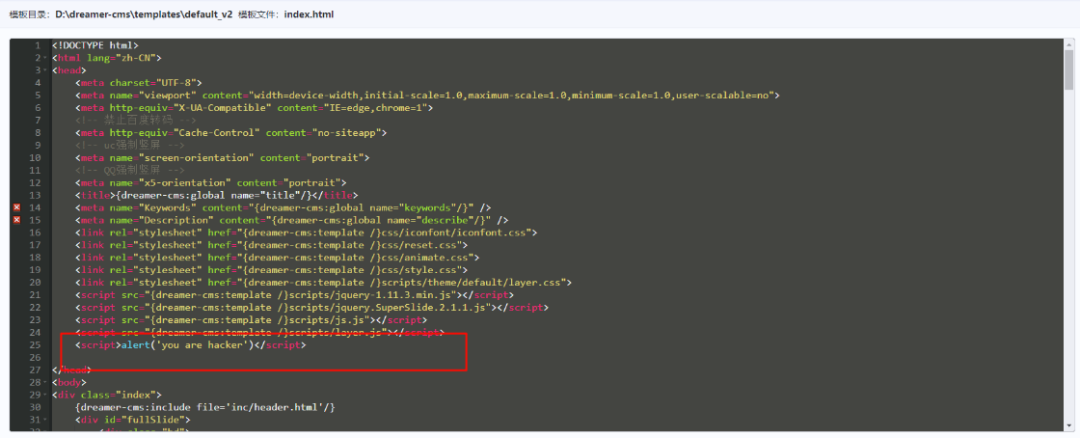1080x438 pixels.
Task: Fold the fullSlide div on line 31
Action: point(45,420)
